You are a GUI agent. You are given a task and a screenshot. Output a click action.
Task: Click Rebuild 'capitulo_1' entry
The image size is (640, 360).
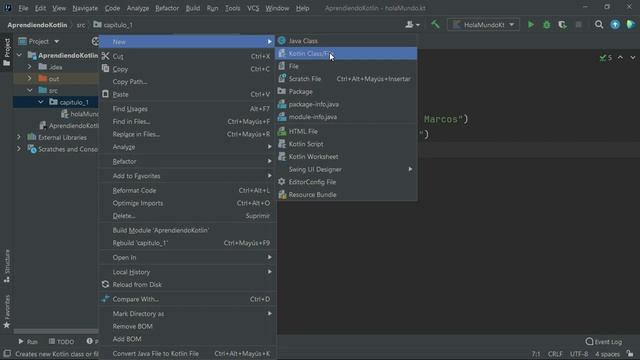coord(187,243)
